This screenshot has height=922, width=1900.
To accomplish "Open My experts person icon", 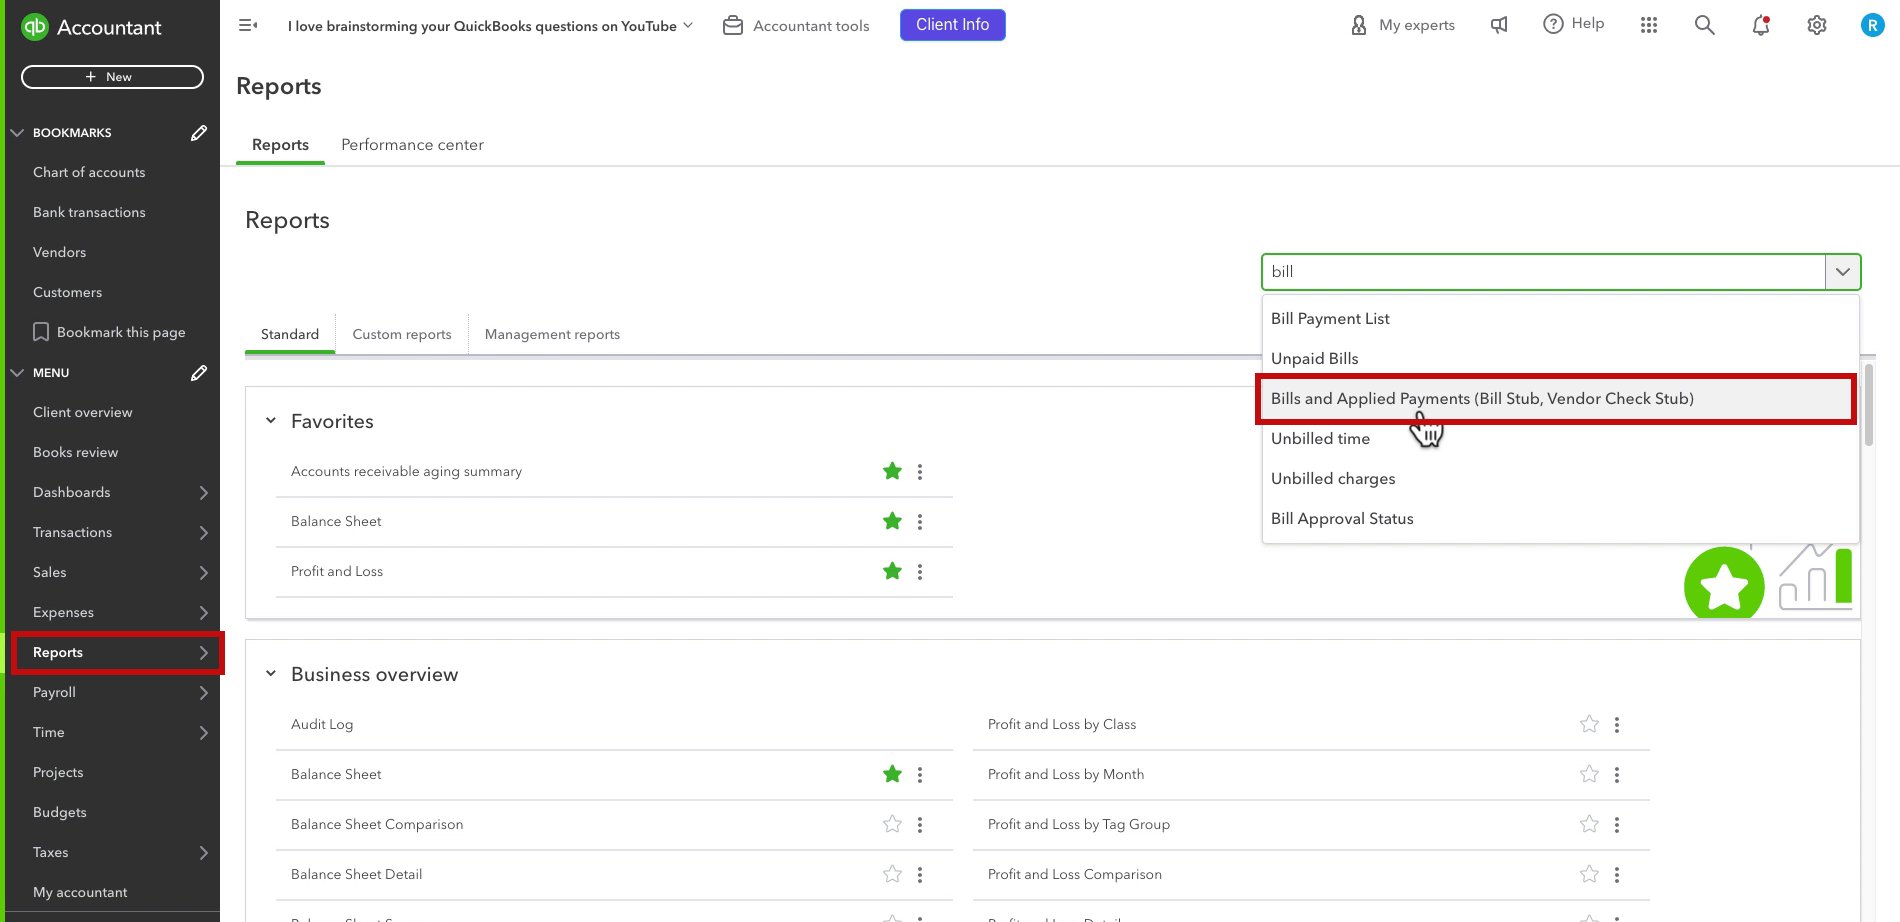I will coord(1359,25).
